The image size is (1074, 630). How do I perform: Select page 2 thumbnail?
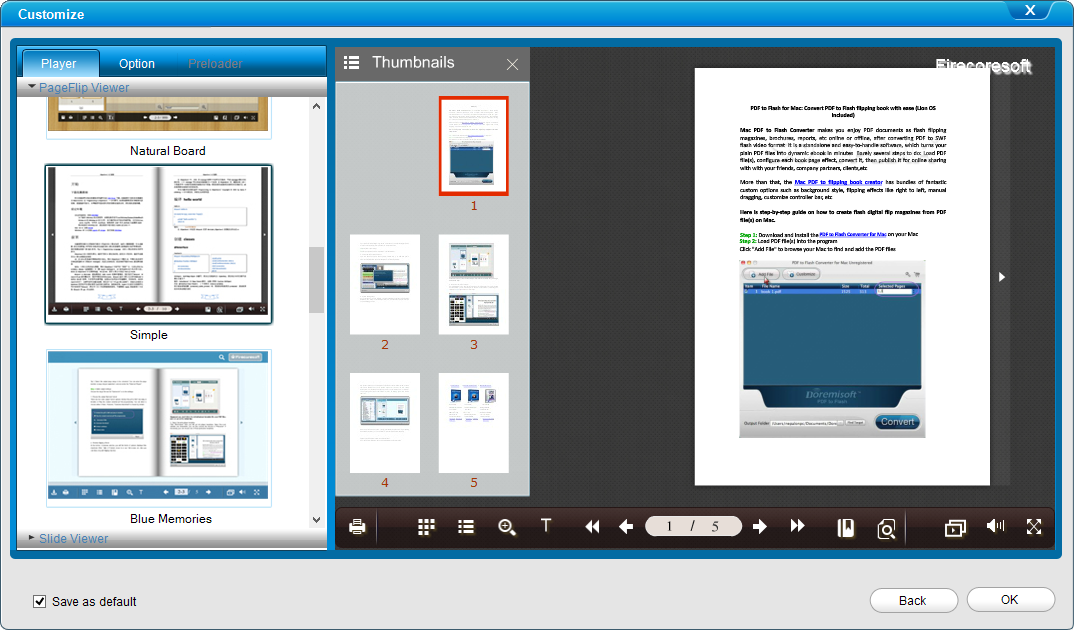385,284
